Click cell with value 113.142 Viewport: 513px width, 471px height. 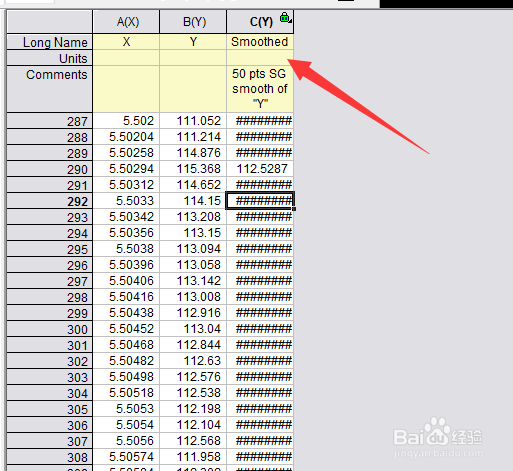click(x=193, y=281)
